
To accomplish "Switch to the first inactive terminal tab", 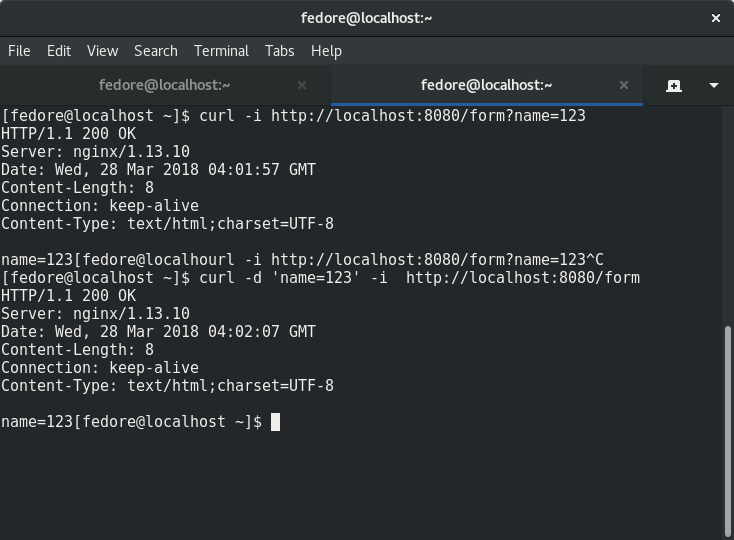I will point(165,85).
